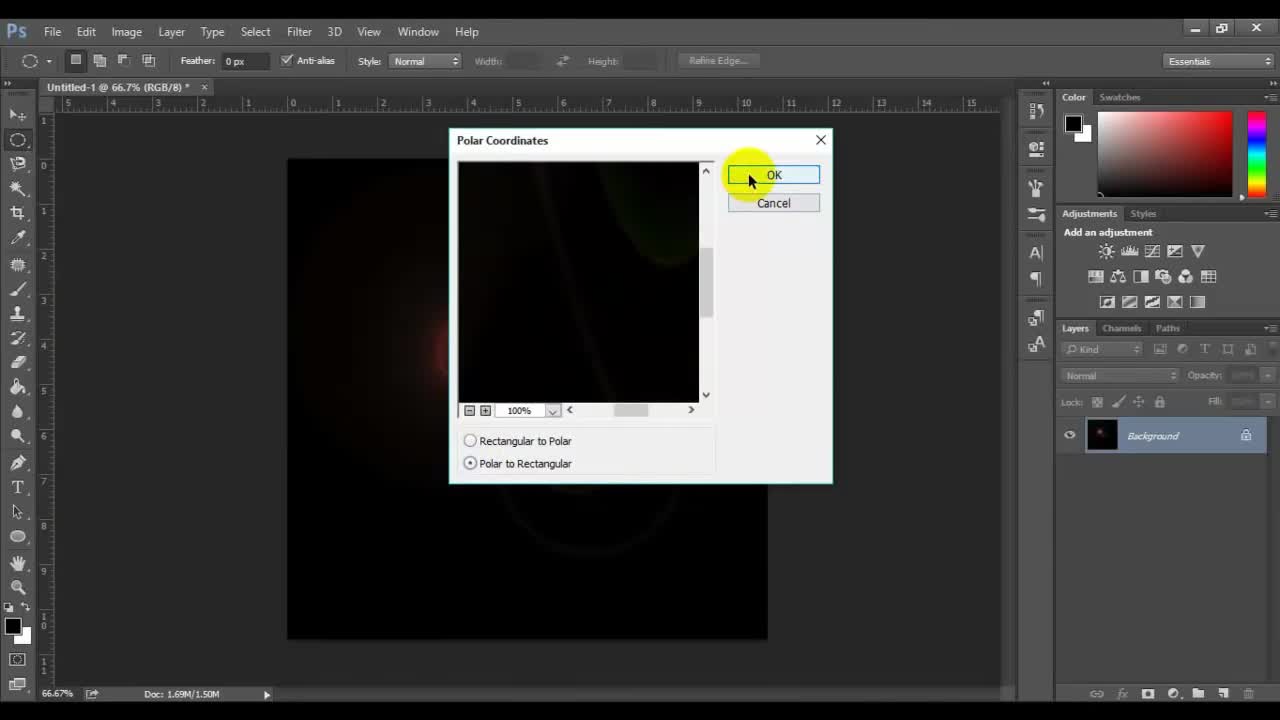Select Rectangular to Polar option
Image resolution: width=1280 pixels, height=720 pixels.
pyautogui.click(x=470, y=441)
